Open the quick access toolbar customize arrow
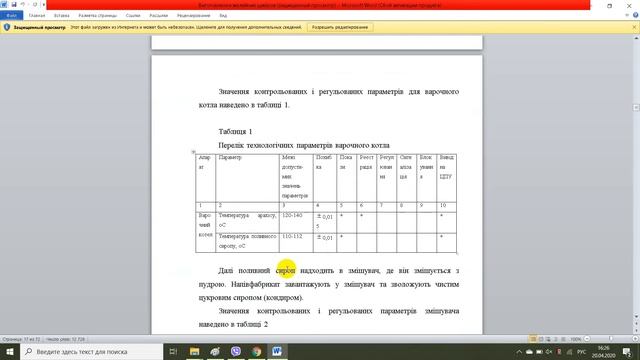Viewport: 640px width, 360px height. pos(43,4)
